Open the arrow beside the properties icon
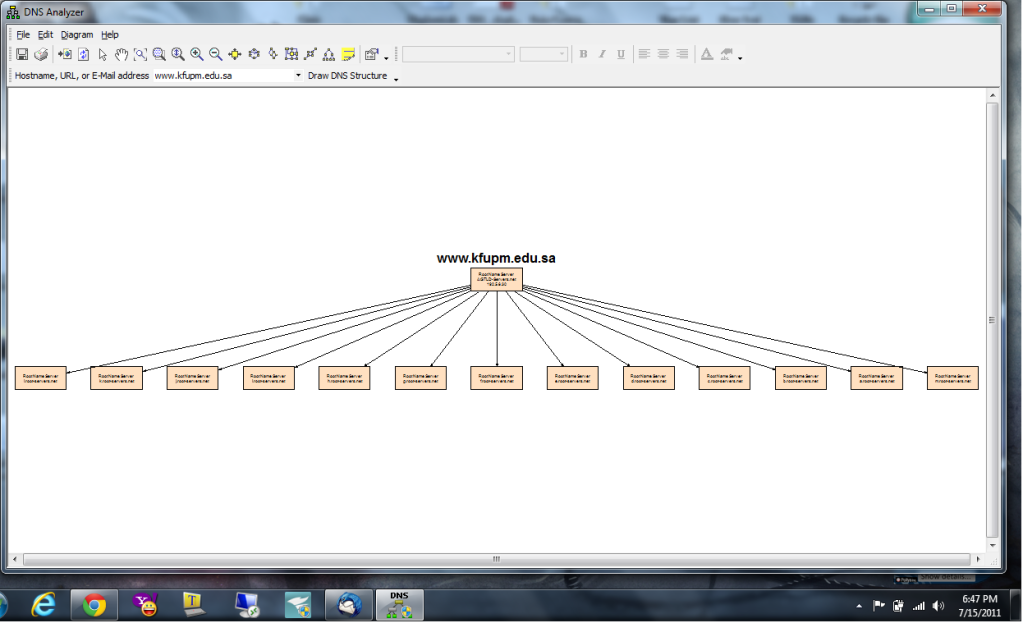Viewport: 1023px width, 623px height. pyautogui.click(x=386, y=57)
